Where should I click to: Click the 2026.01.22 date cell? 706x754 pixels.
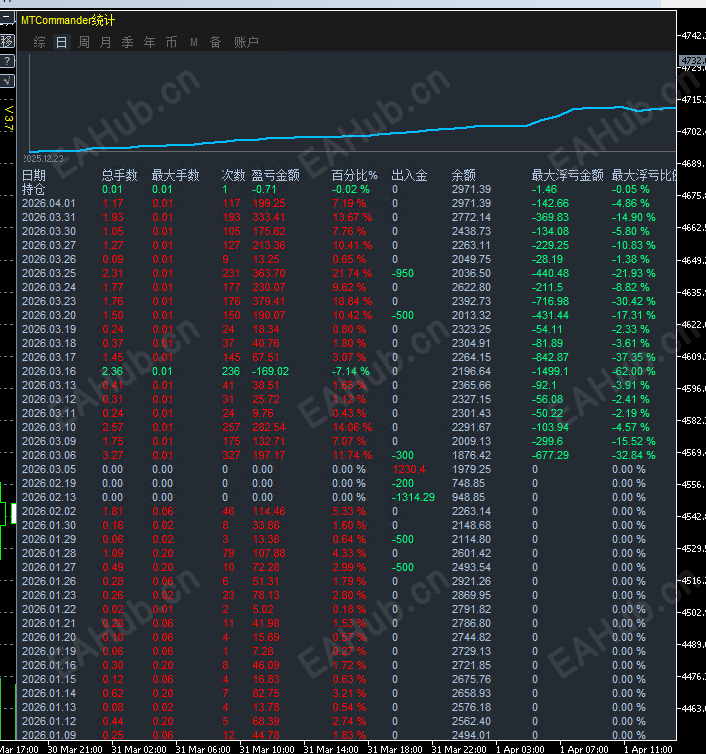coord(49,609)
